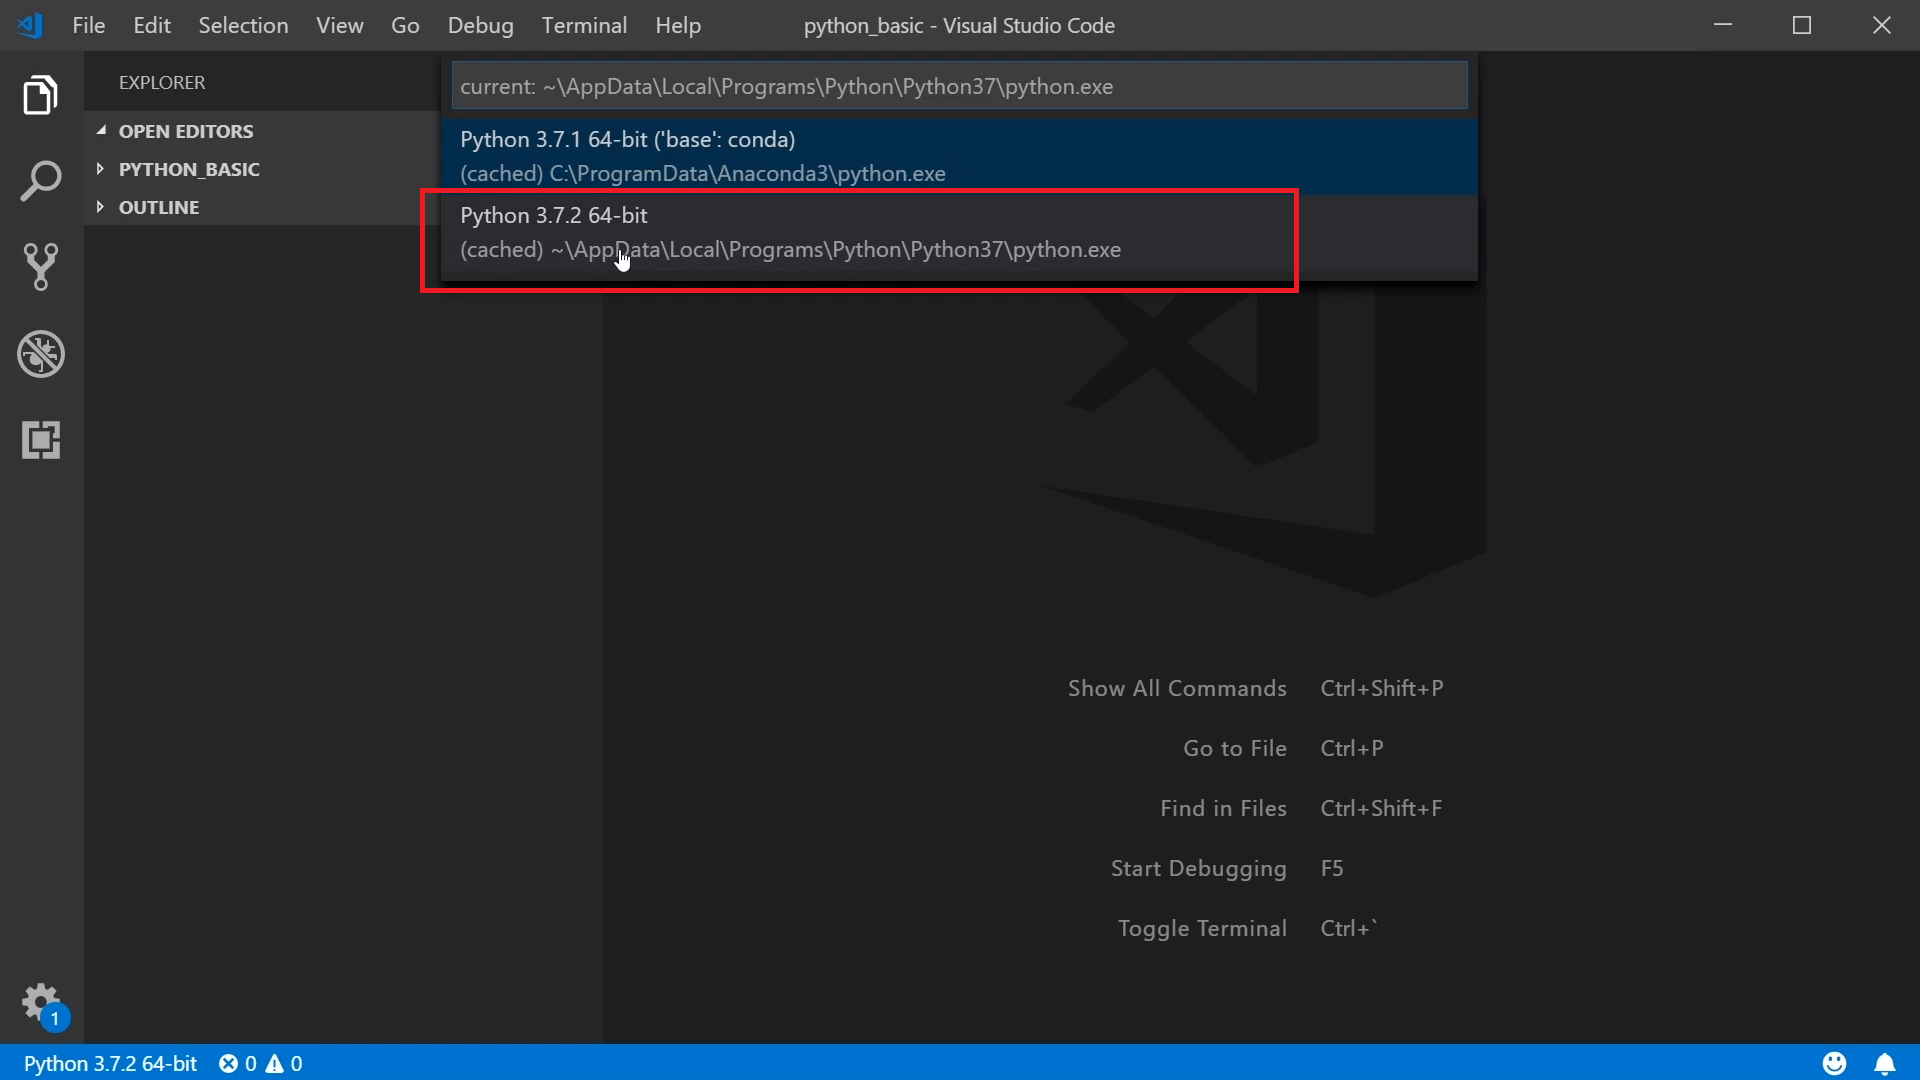Click the interpreter path input field
Viewport: 1920px width, 1080px height.
[958, 86]
